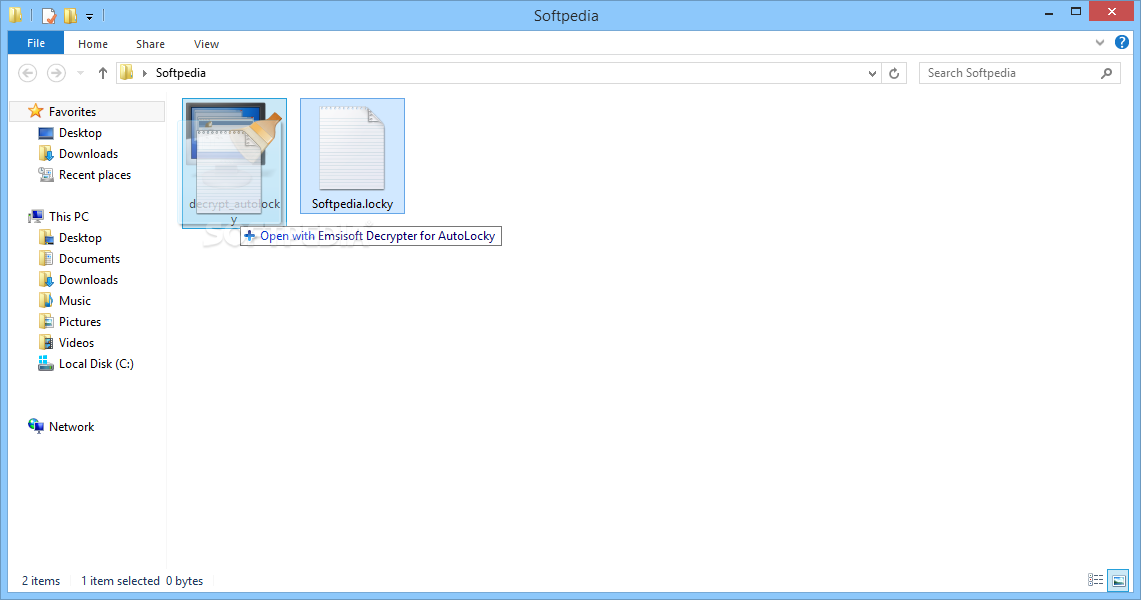Open the Music folder
This screenshot has width=1141, height=600.
click(75, 301)
